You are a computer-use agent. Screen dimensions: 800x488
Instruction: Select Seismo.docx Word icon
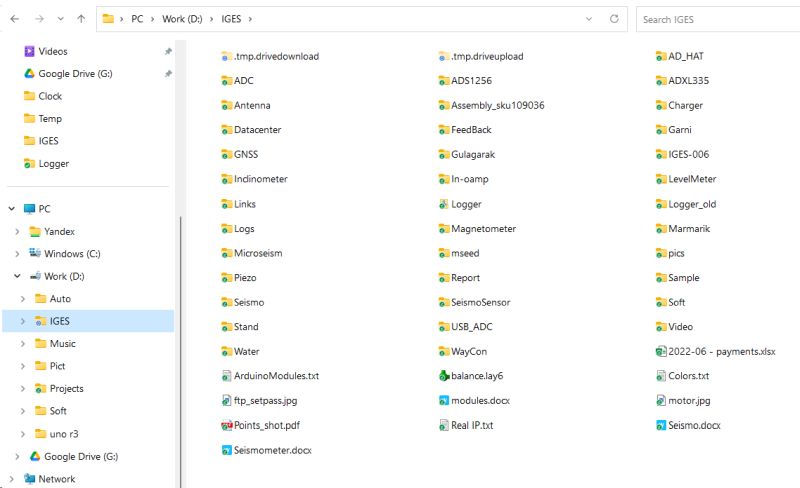[x=661, y=425]
